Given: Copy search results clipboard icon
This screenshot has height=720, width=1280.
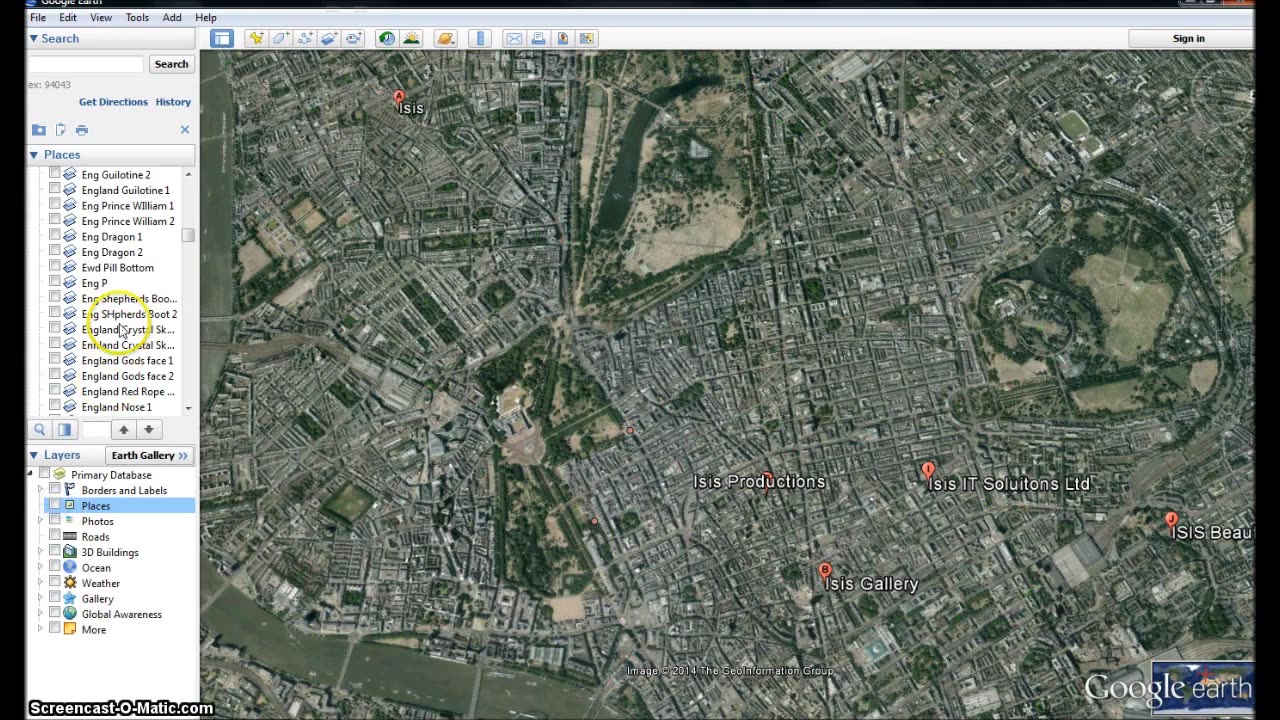Looking at the screenshot, I should (x=60, y=130).
